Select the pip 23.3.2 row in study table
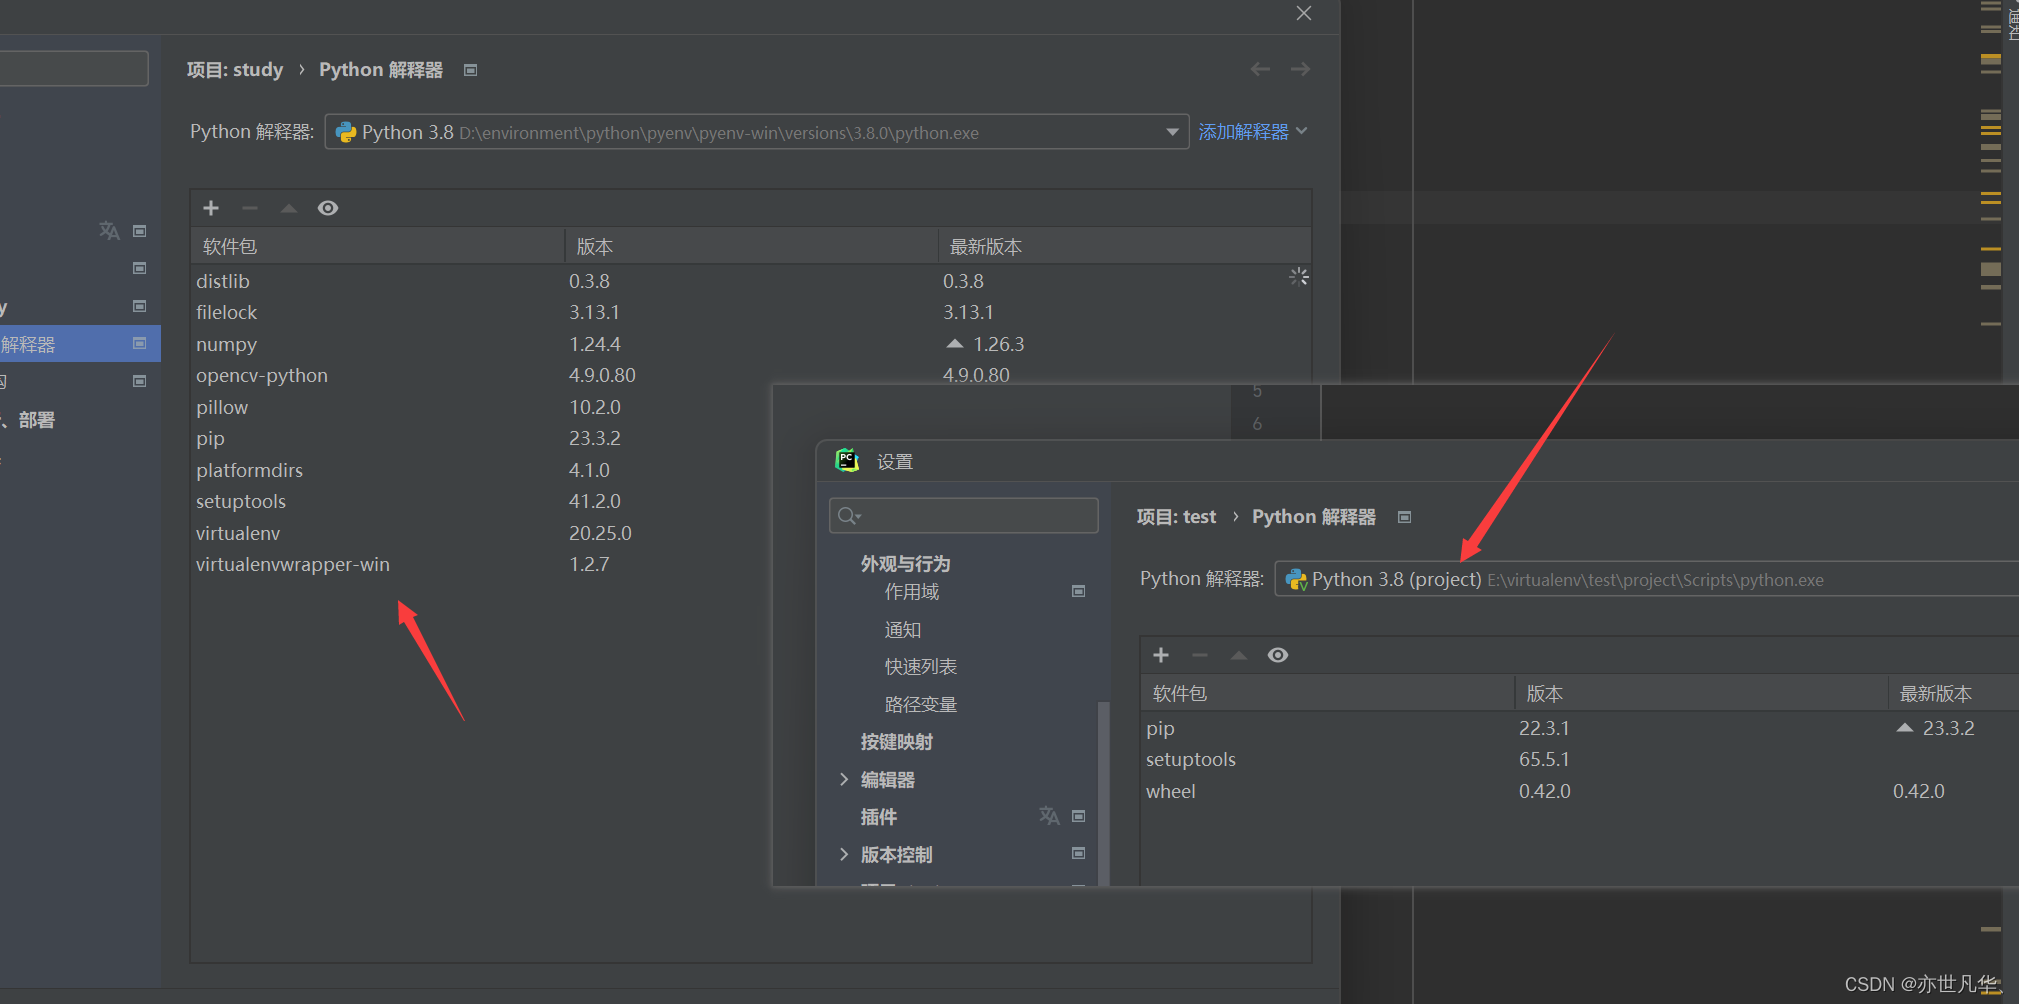This screenshot has width=2019, height=1004. click(x=482, y=438)
